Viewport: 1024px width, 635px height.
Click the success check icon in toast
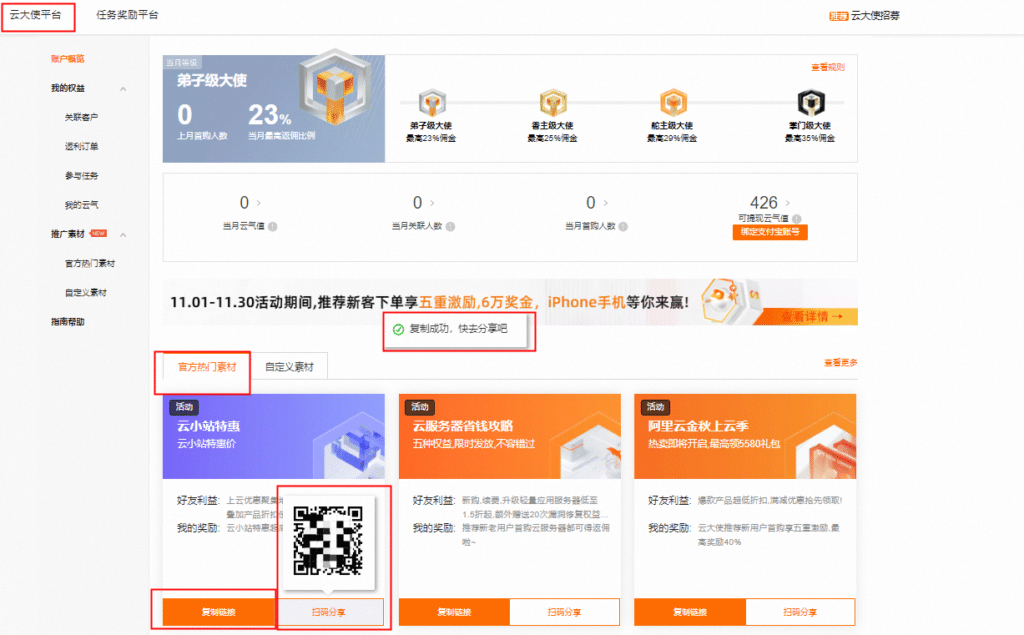point(398,329)
